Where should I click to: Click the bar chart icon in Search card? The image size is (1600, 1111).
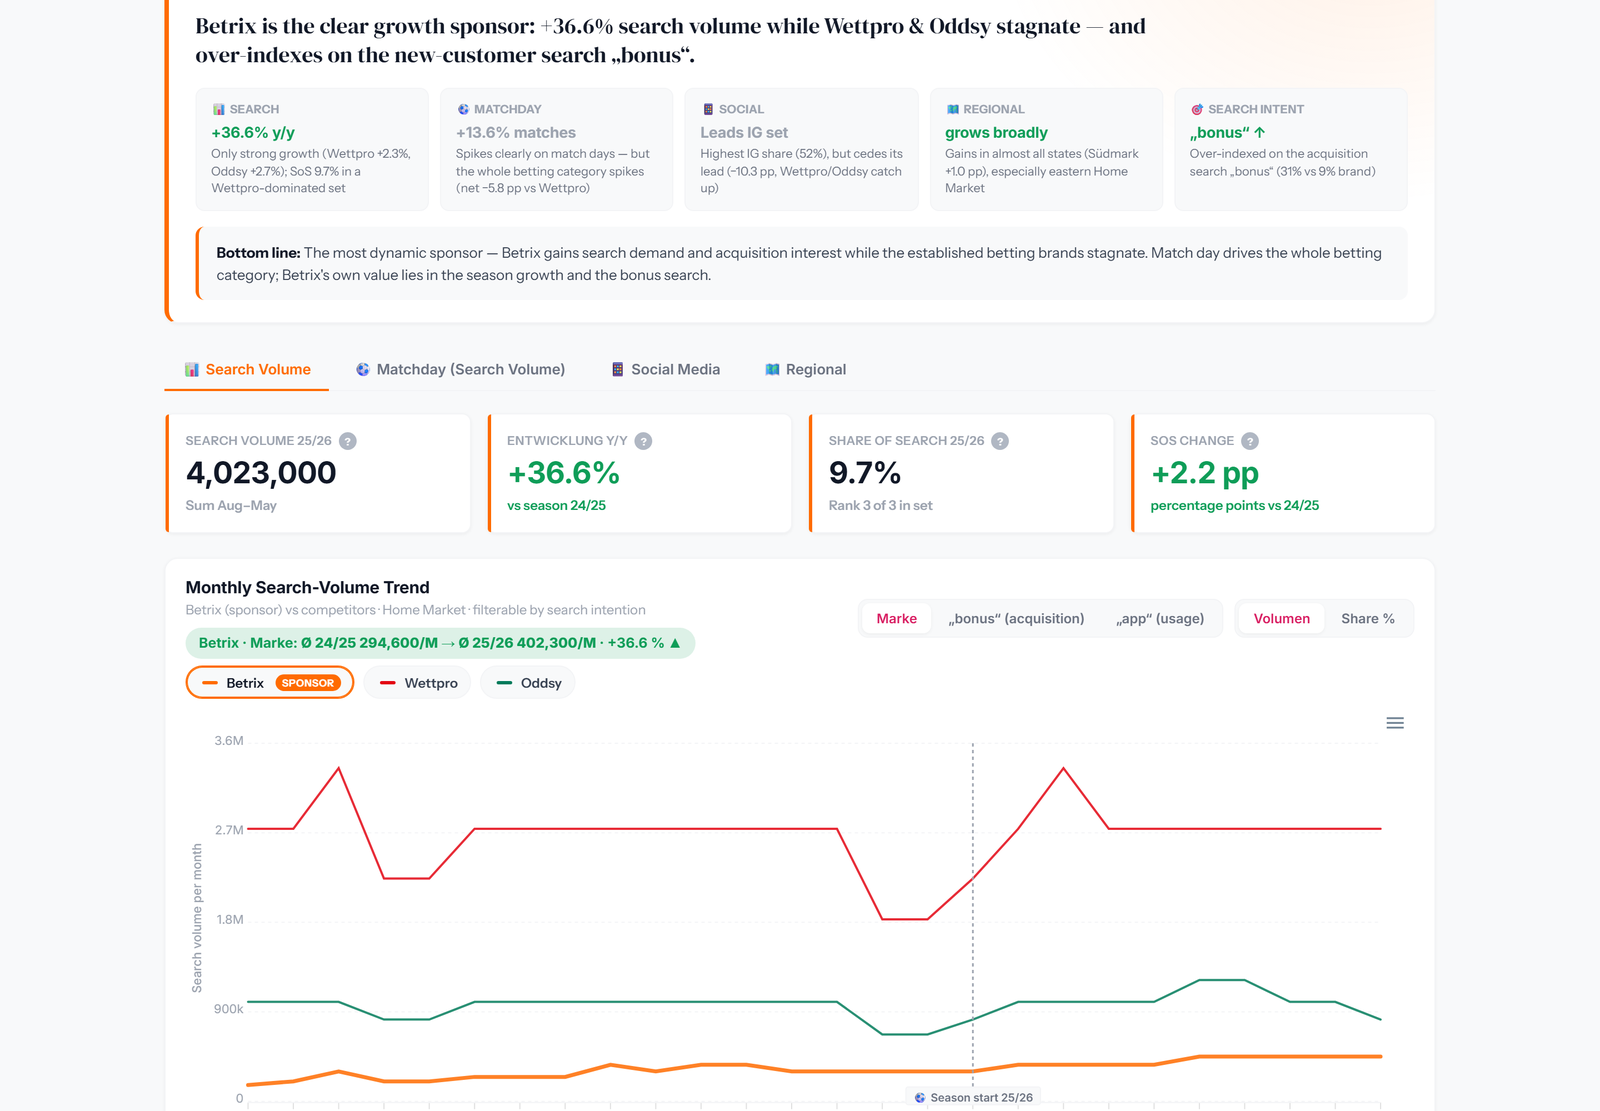(x=218, y=109)
